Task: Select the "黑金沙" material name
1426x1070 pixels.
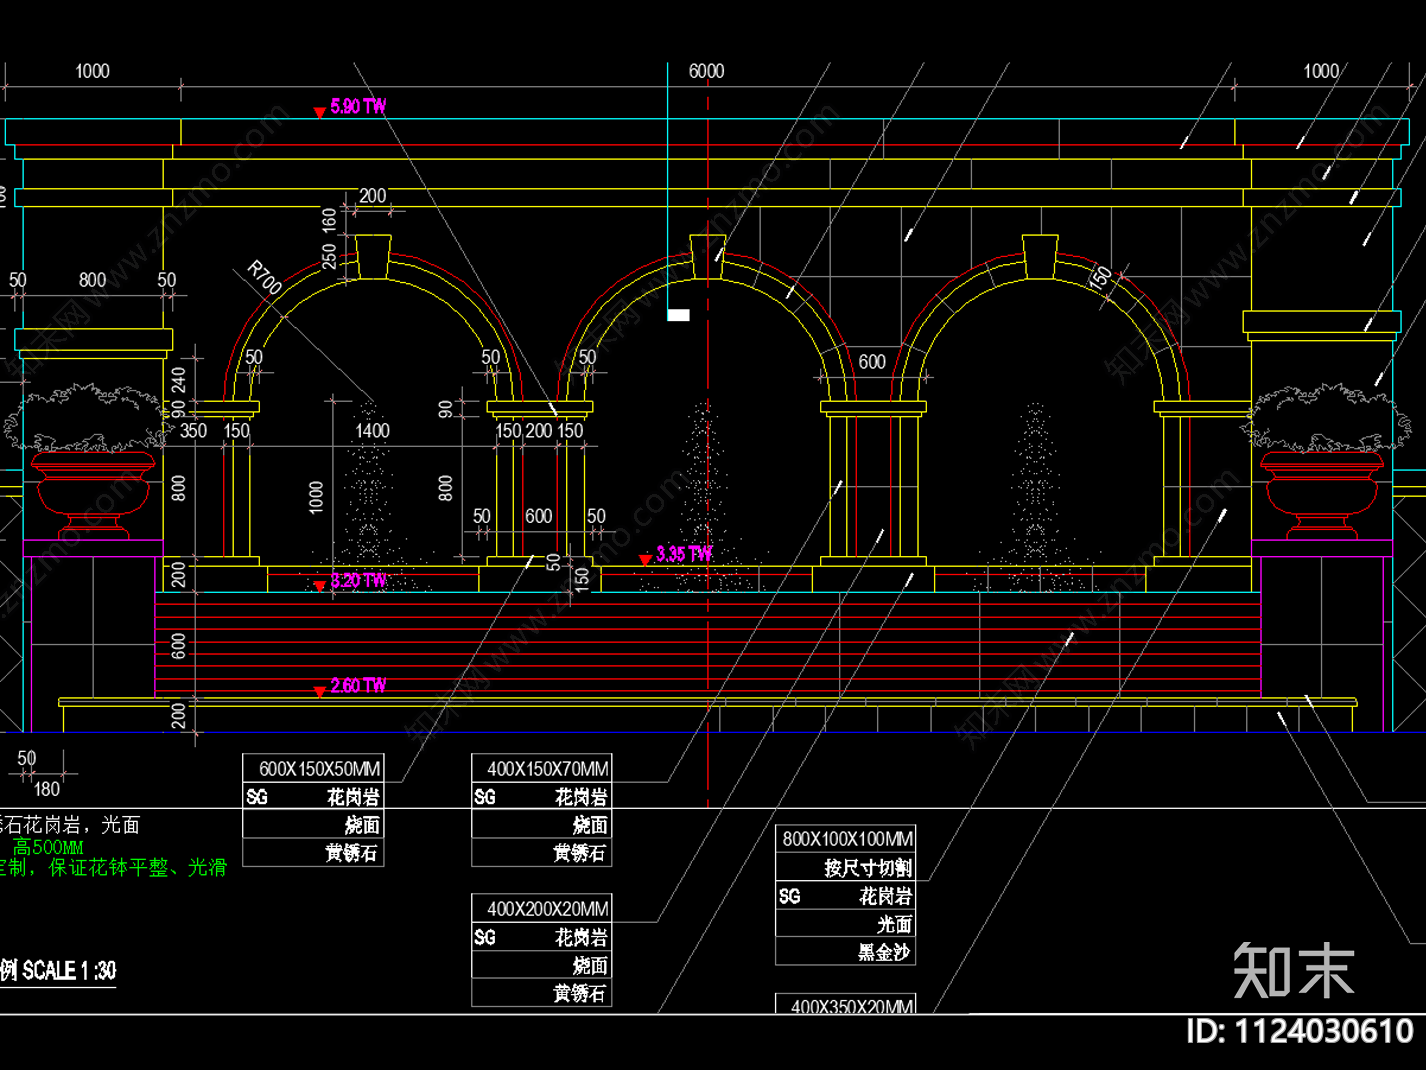Action: 884,952
